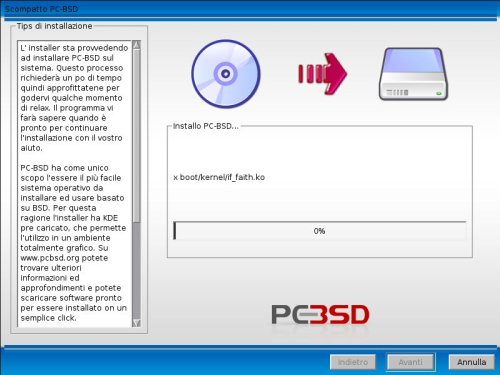Click the Tips di installazione heading
The image size is (500, 375).
[x=55, y=26]
